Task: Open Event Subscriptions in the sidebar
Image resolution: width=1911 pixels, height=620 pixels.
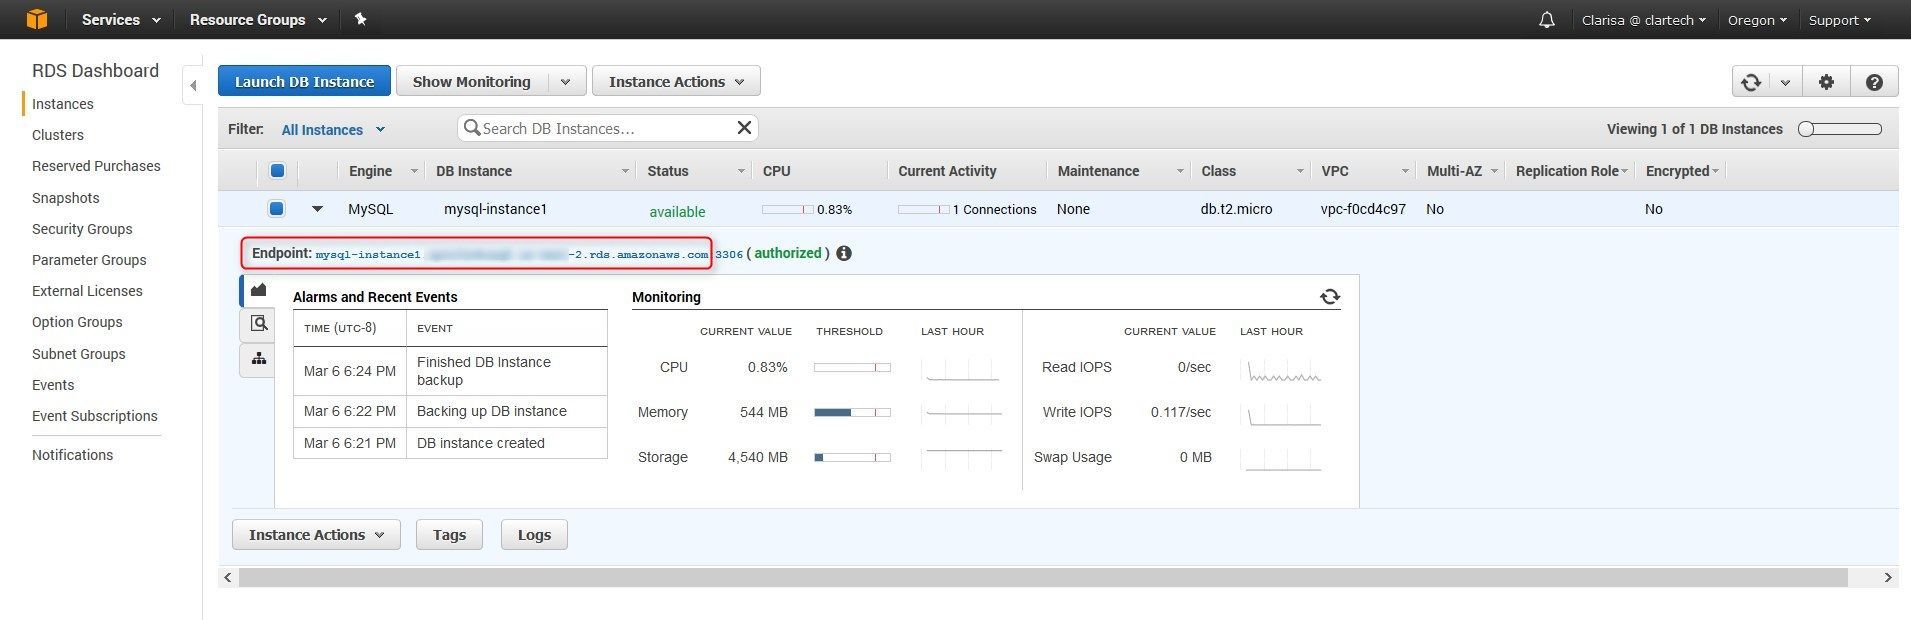Action: 95,416
